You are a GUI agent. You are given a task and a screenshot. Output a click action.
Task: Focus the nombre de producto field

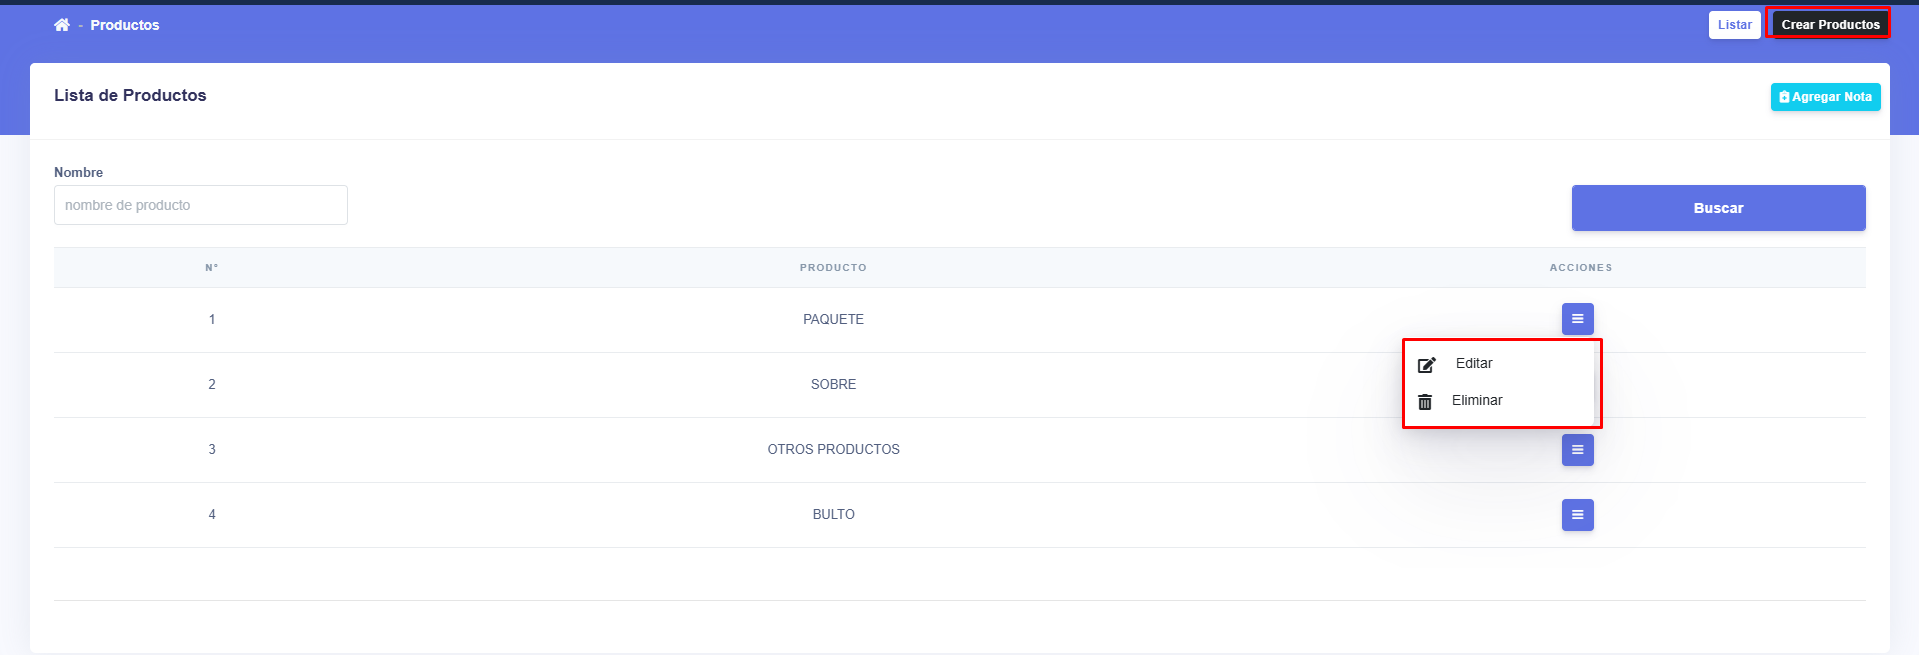(200, 205)
